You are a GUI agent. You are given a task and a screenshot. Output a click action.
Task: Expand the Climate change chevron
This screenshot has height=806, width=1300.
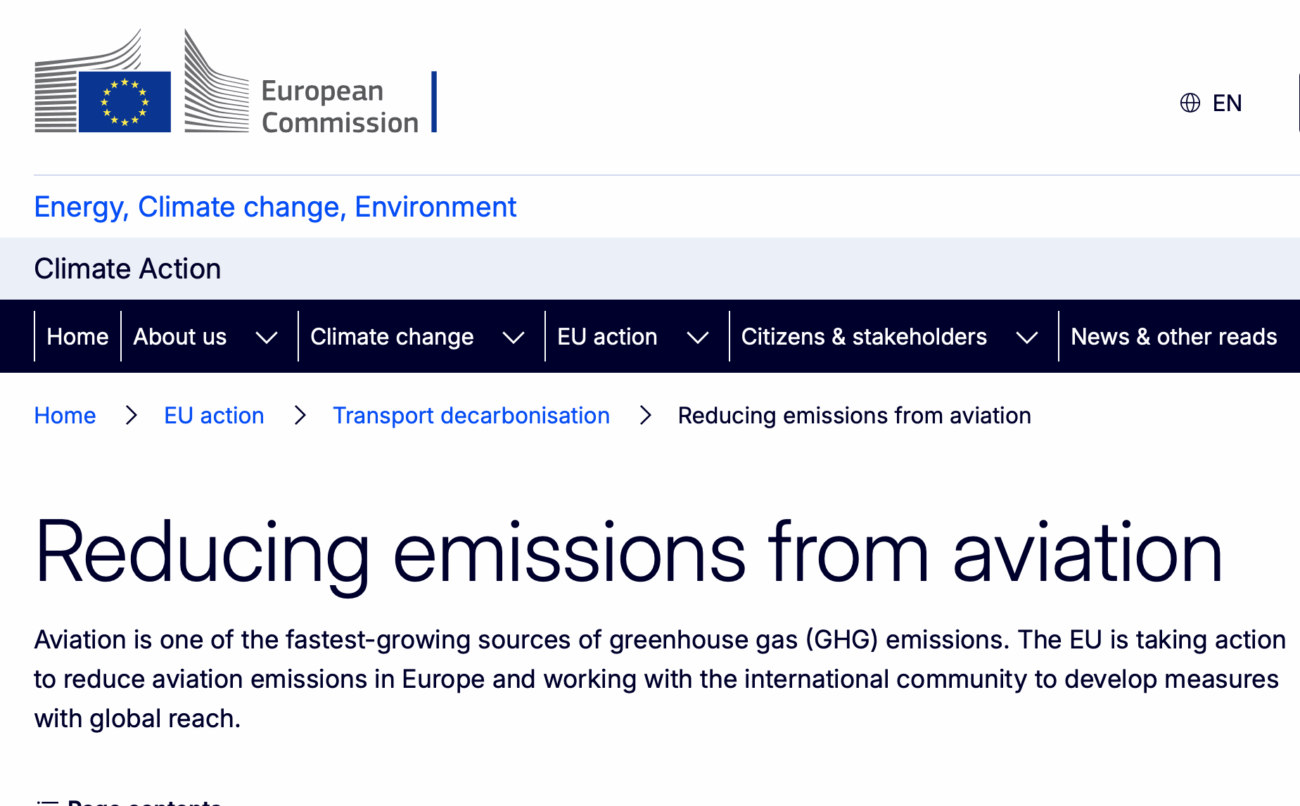pyautogui.click(x=513, y=338)
